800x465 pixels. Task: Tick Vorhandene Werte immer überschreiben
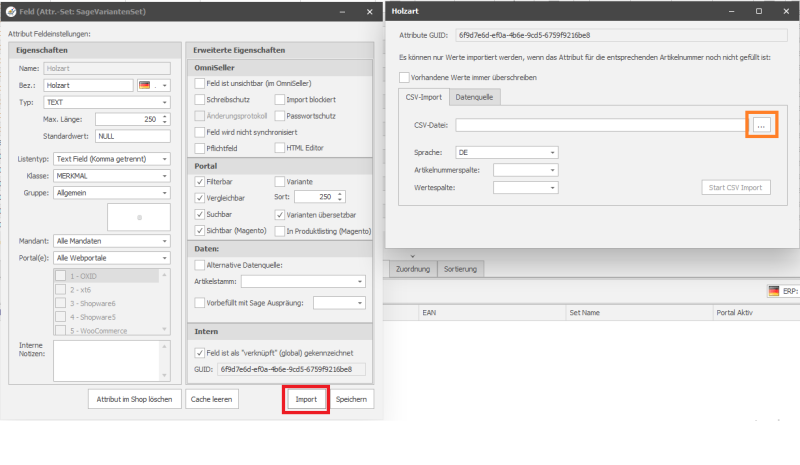point(404,76)
